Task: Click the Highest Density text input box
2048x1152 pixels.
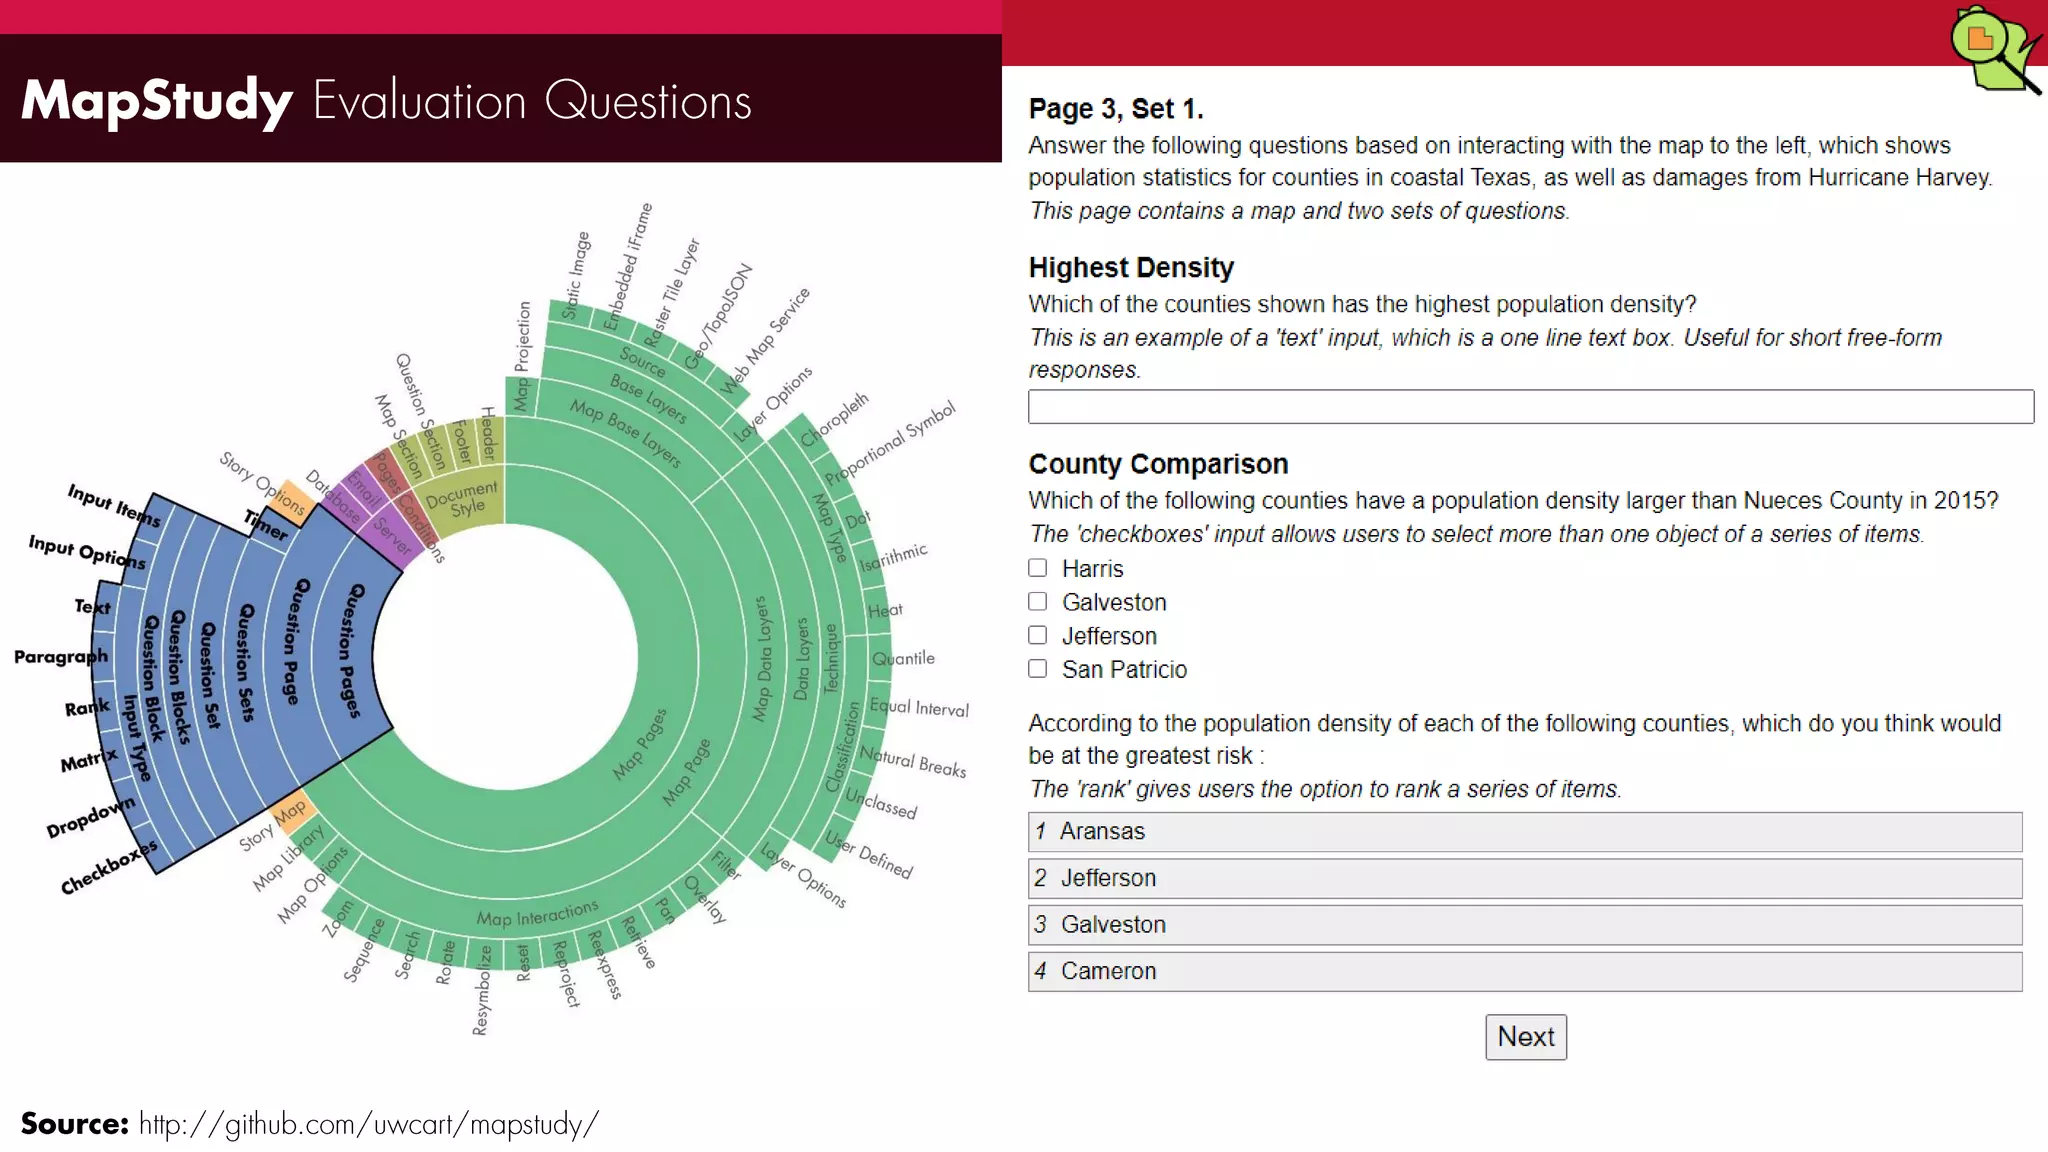Action: click(x=1530, y=407)
